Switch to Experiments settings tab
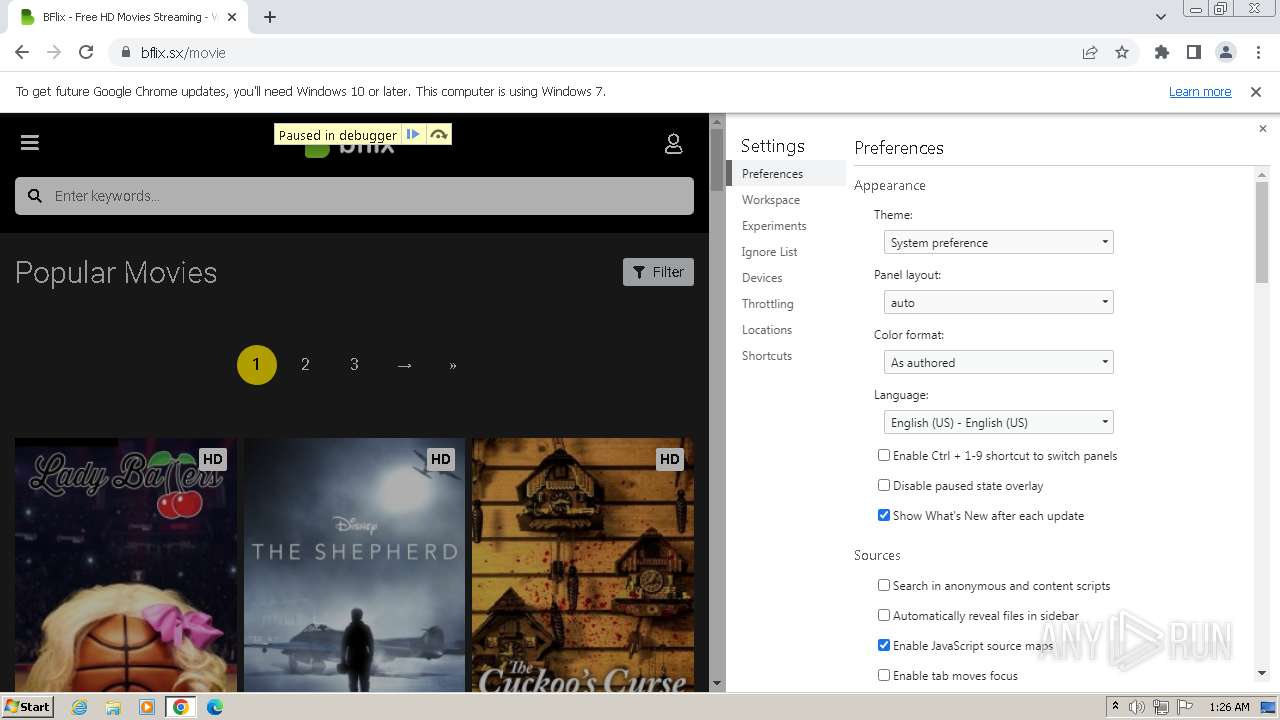Viewport: 1280px width, 720px height. tap(787, 226)
